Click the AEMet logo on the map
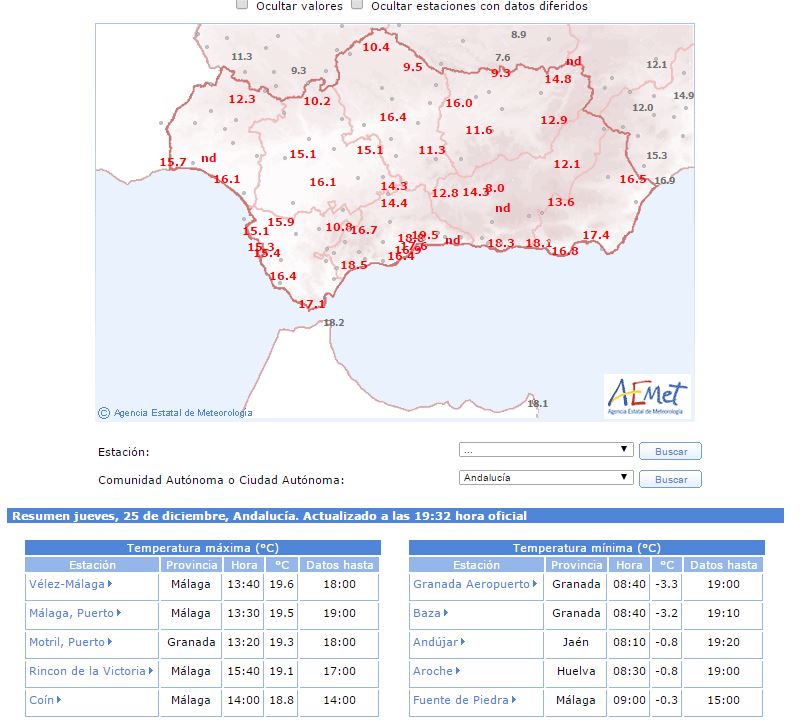Image resolution: width=801 pixels, height=725 pixels. point(648,396)
